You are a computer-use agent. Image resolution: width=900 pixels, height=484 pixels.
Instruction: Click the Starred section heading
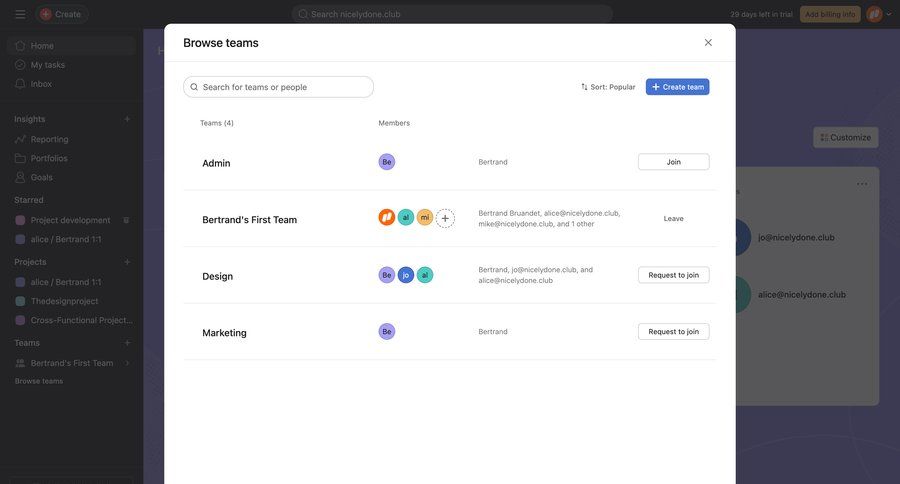pyautogui.click(x=29, y=200)
